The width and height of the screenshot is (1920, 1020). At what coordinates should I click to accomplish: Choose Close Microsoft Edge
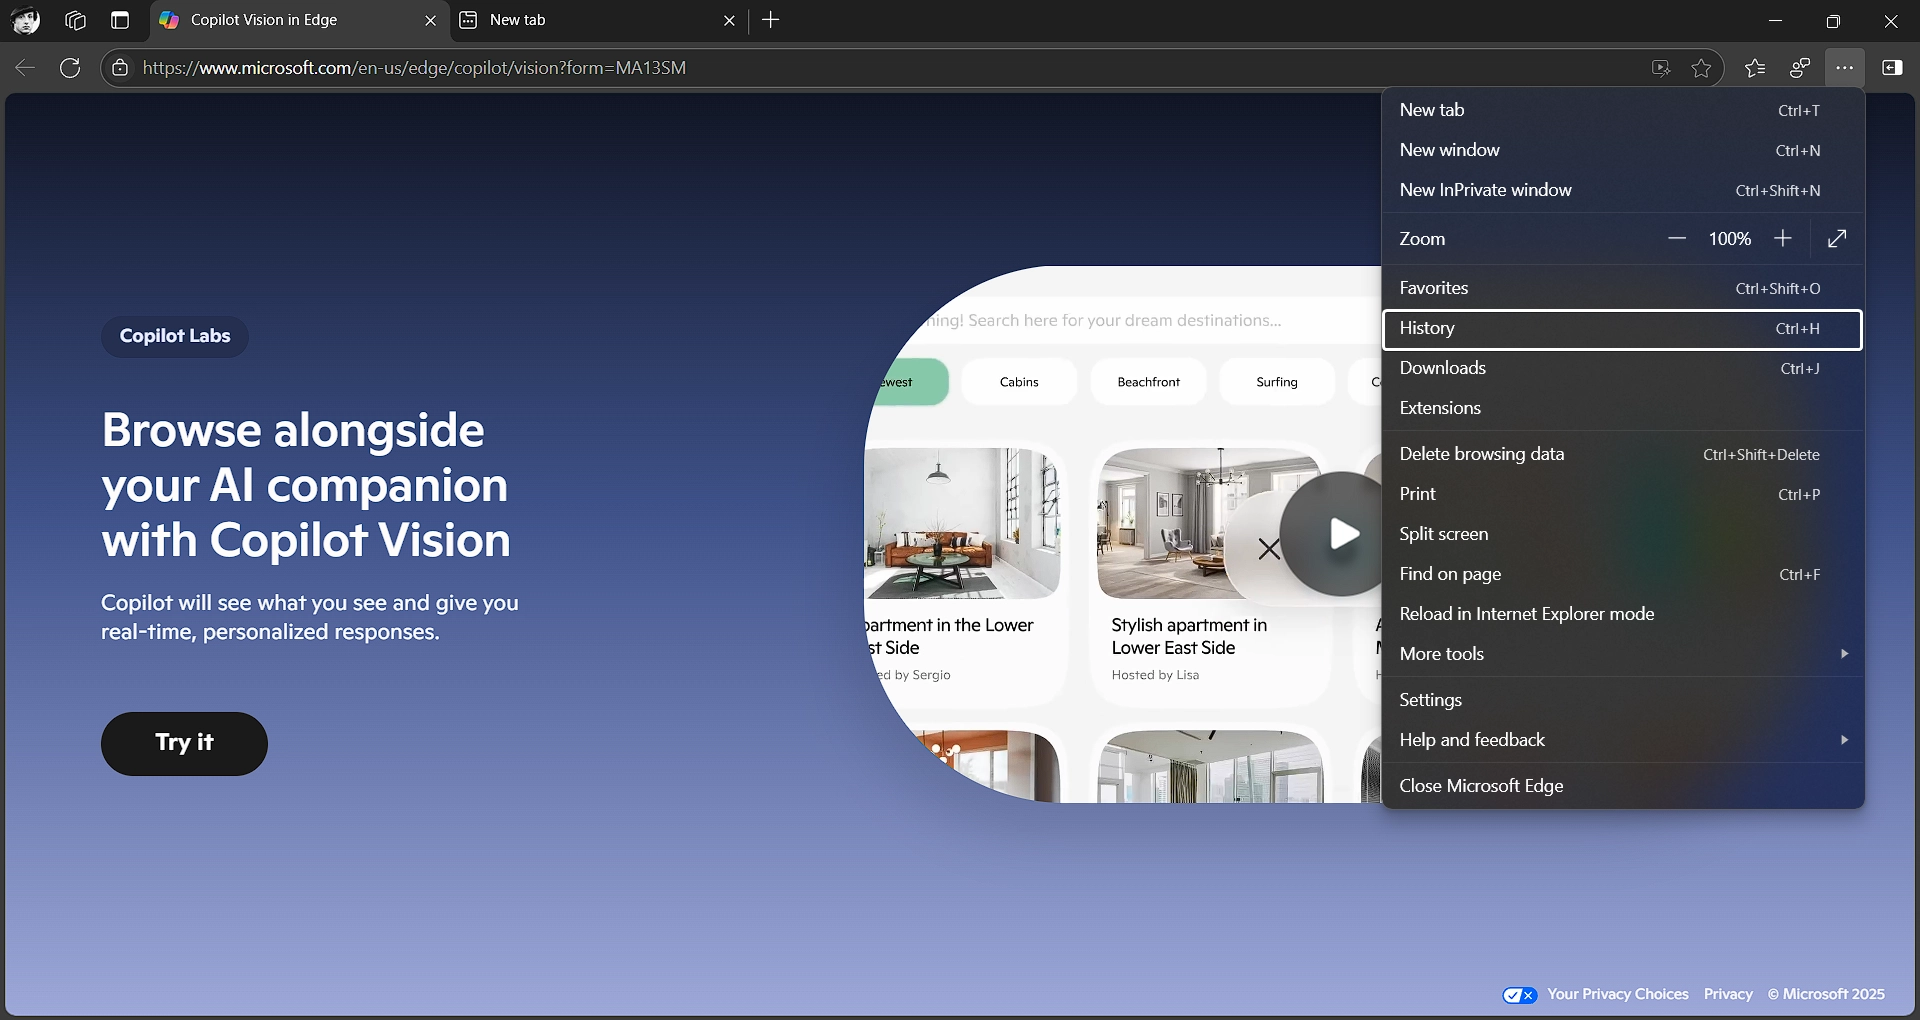1623,786
